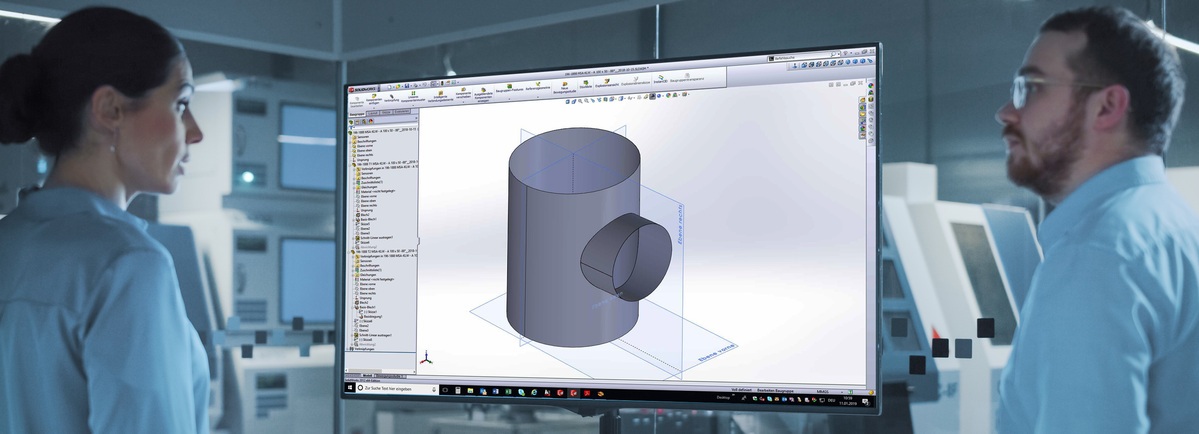
Task: Open the notification center in the system tray
Action: pos(865,401)
